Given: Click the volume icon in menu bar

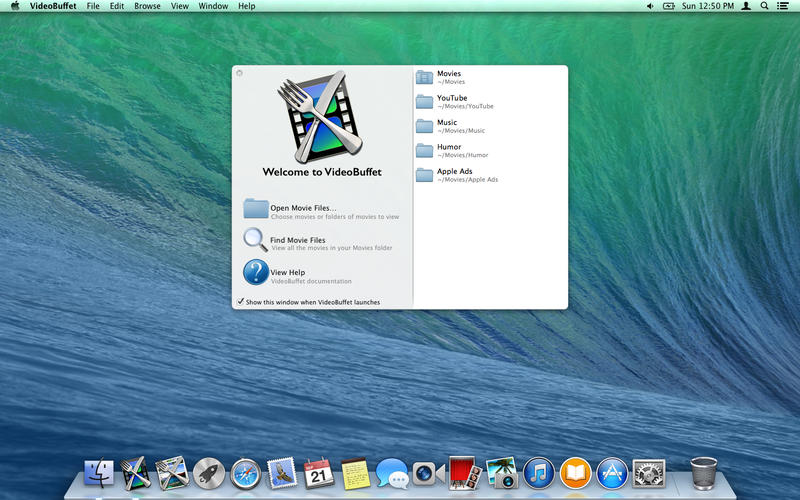Looking at the screenshot, I should [x=650, y=6].
